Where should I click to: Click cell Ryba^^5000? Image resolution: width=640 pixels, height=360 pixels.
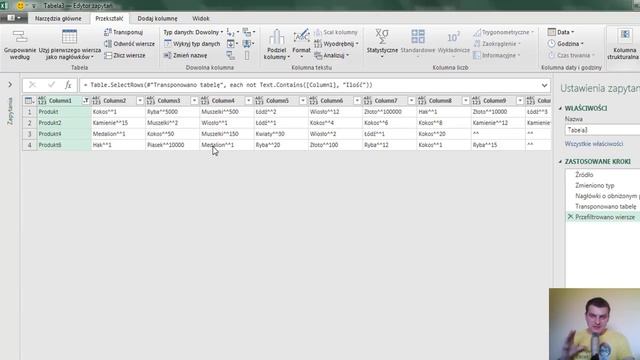pyautogui.click(x=172, y=112)
